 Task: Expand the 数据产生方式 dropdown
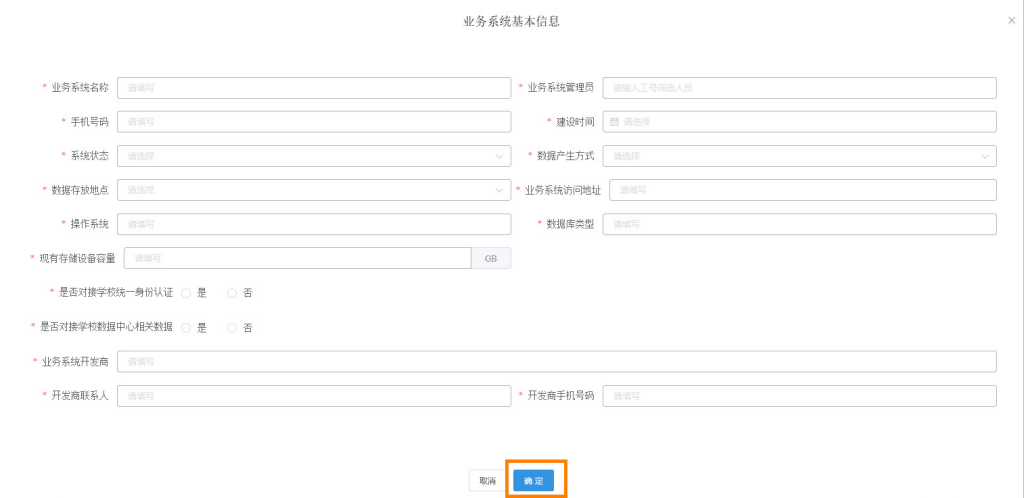point(799,156)
